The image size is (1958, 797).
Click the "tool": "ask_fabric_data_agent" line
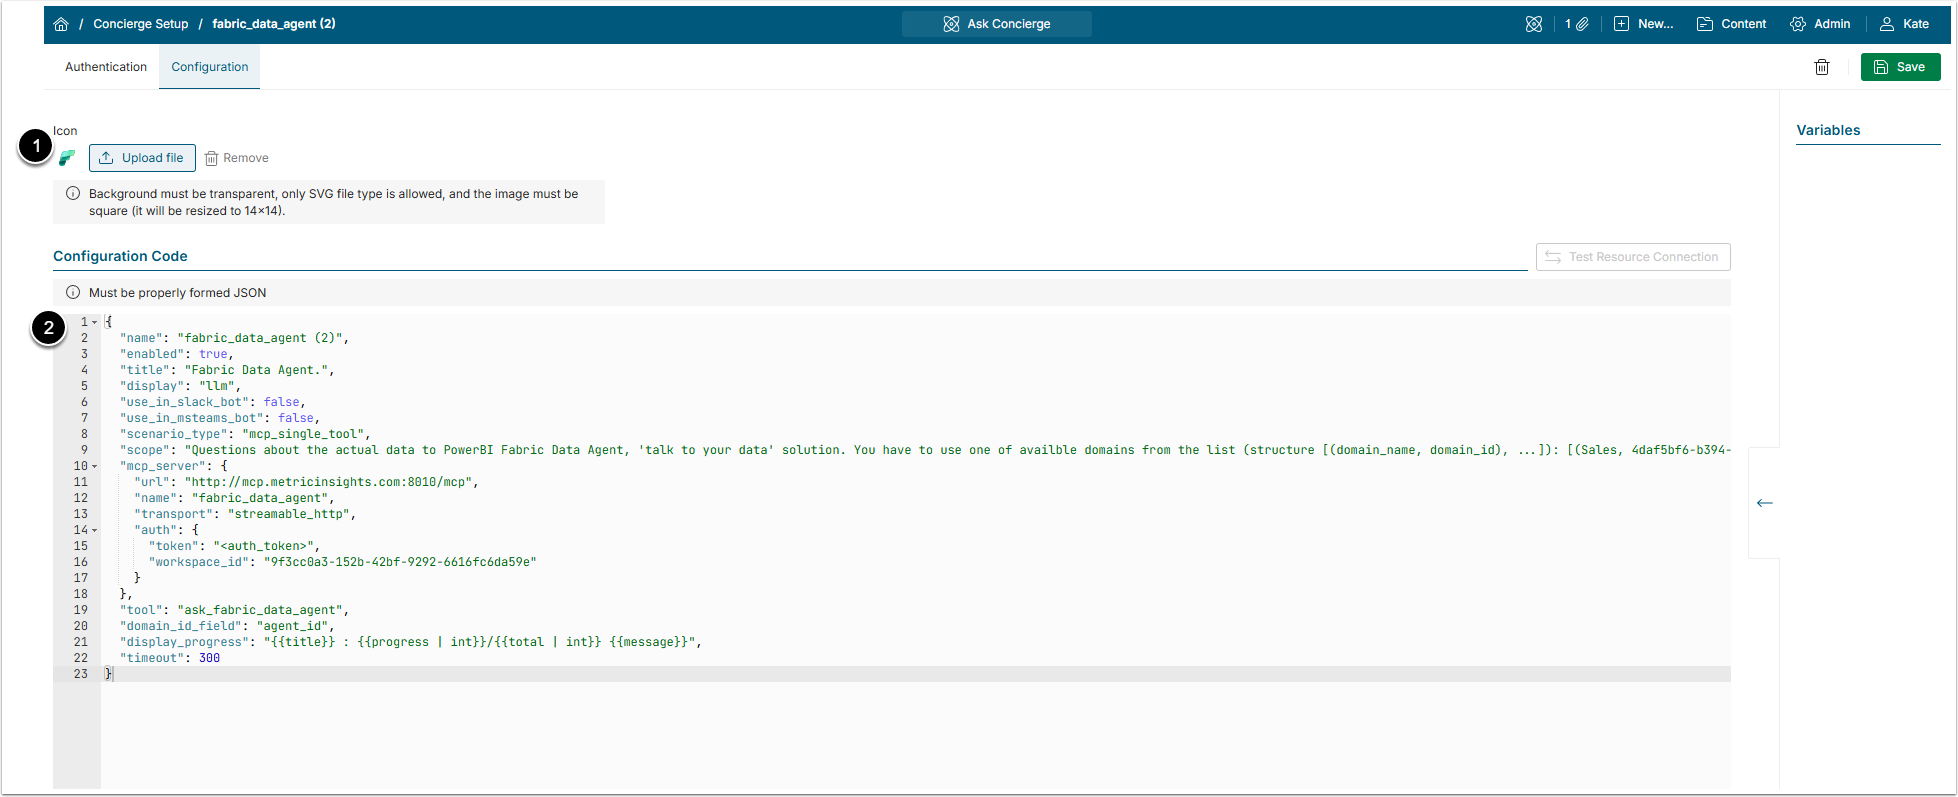pyautogui.click(x=234, y=610)
